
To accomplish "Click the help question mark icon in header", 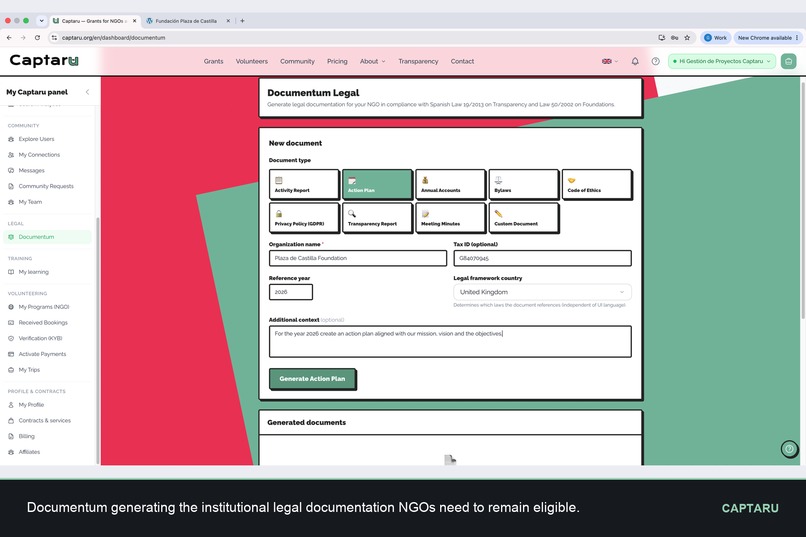I will [x=655, y=61].
